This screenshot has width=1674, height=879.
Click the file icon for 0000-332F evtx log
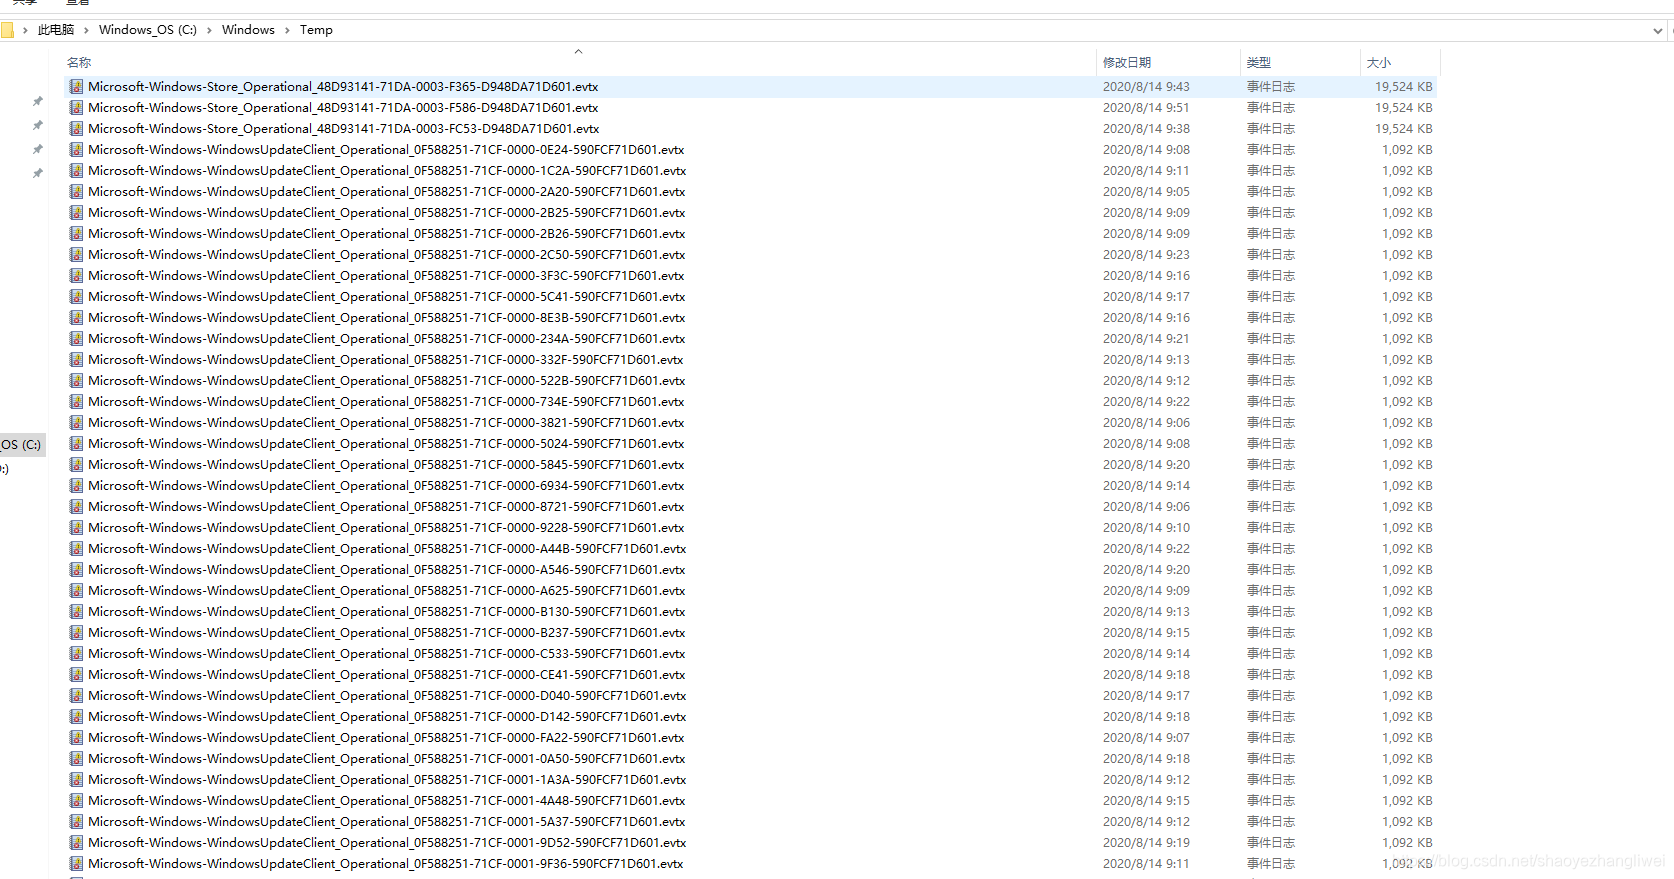pos(76,360)
